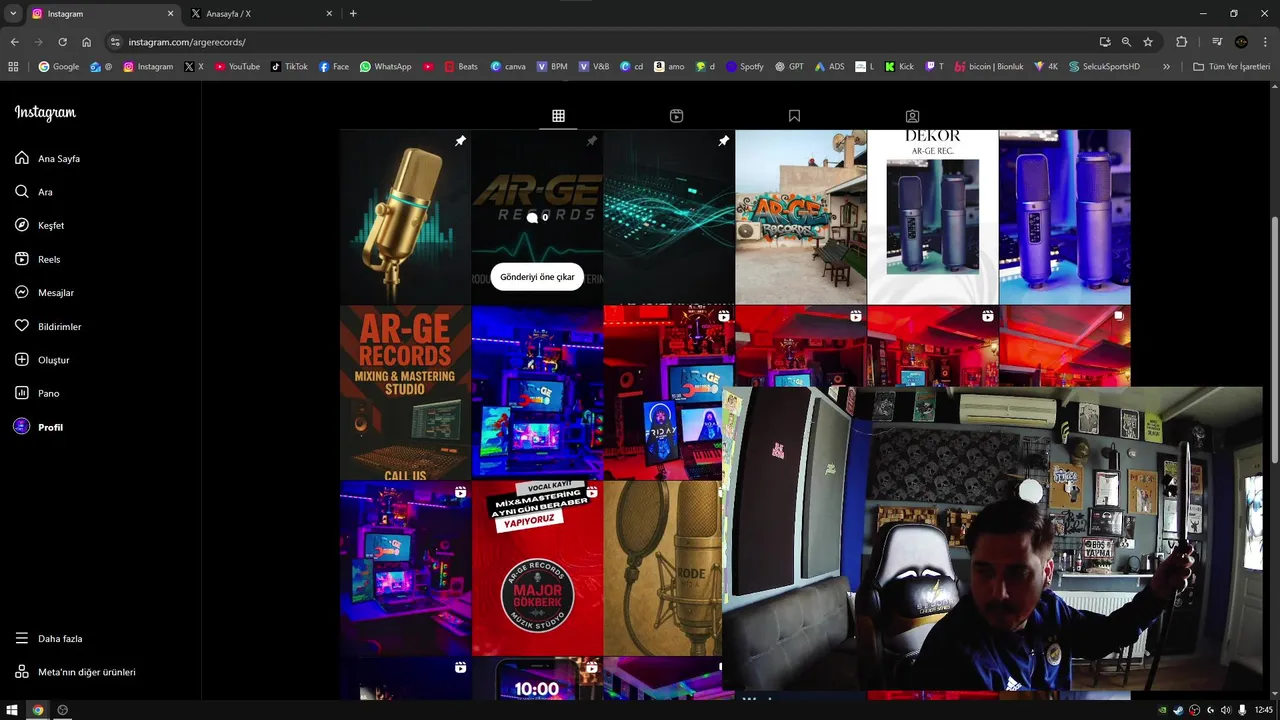Open the WhatsApp bookmark

(385, 67)
